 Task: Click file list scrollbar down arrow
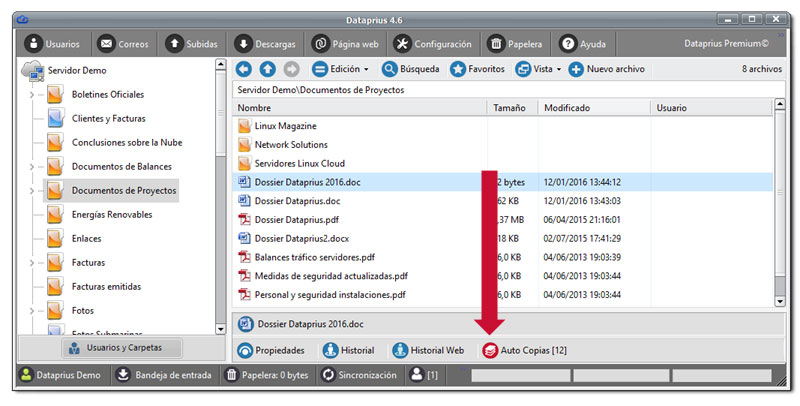coord(780,302)
